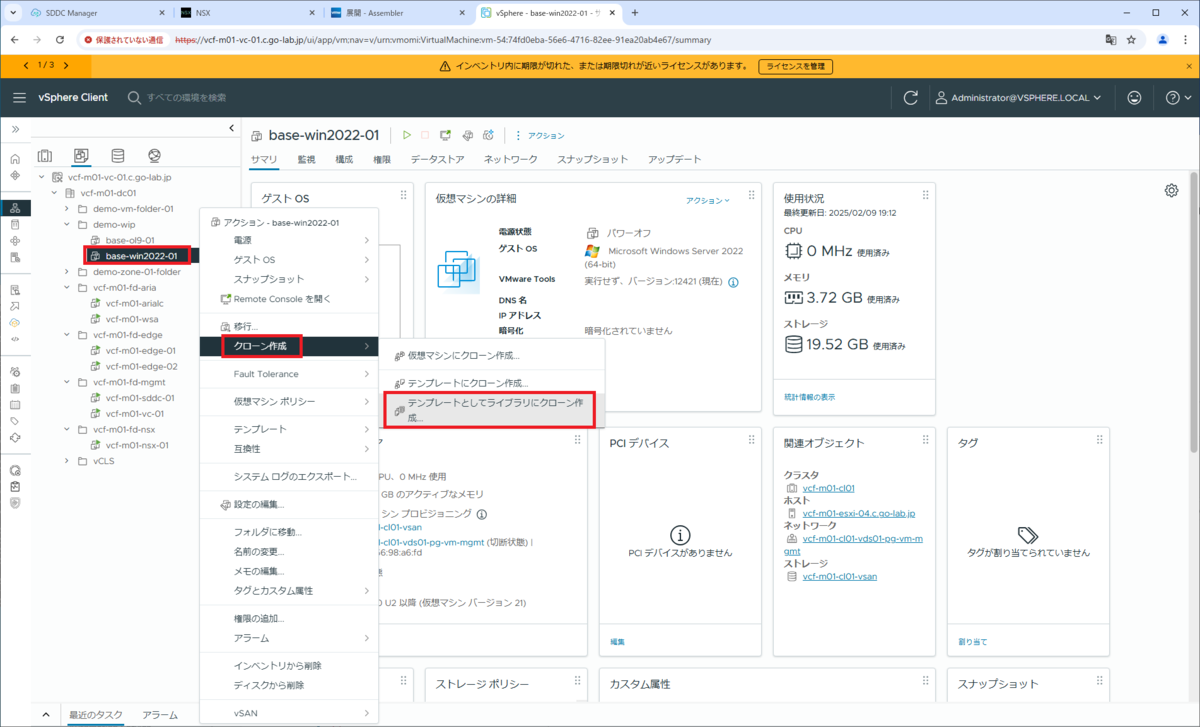Open アクション dropdown in VM details card
Image resolution: width=1200 pixels, height=727 pixels.
(708, 200)
